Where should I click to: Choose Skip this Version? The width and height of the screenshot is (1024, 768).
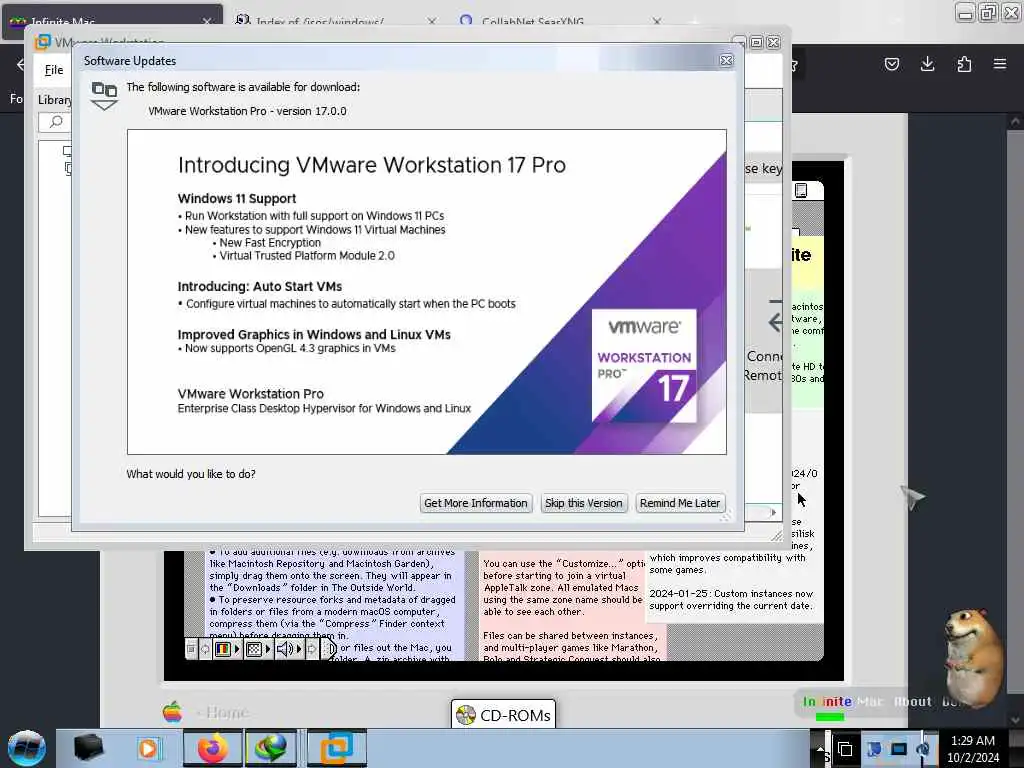point(583,503)
